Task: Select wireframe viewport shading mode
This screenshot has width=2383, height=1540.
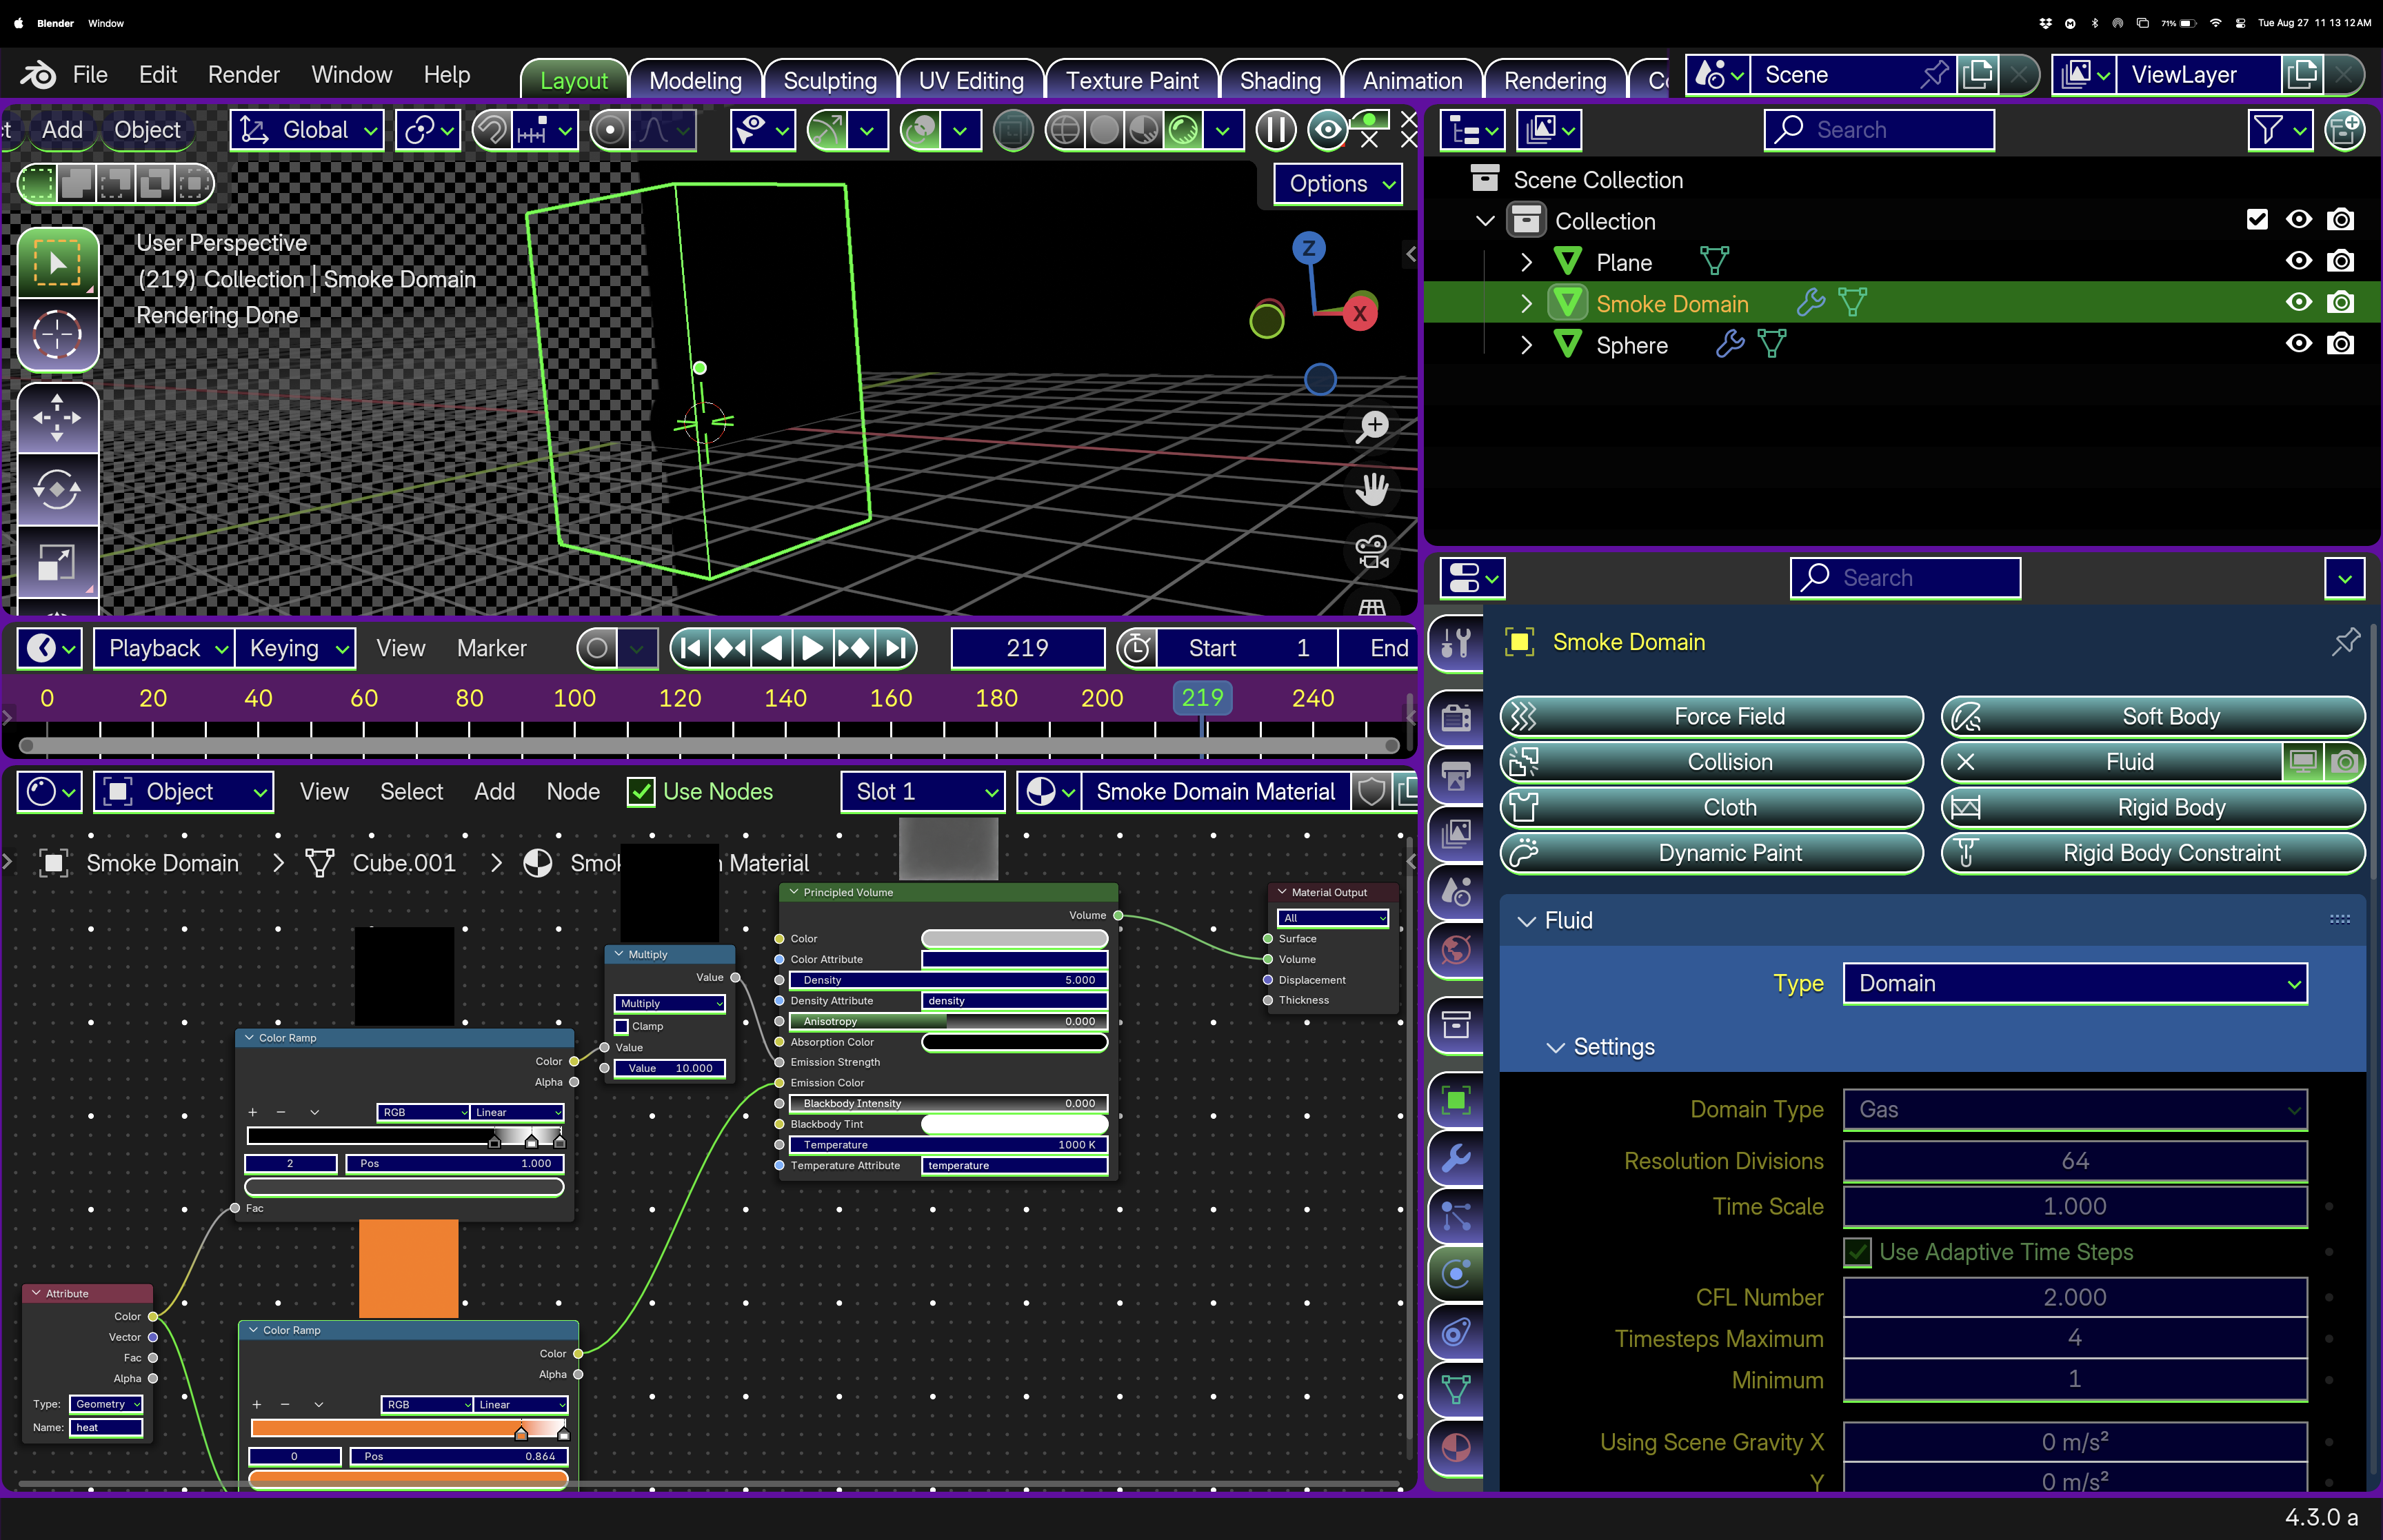Action: (x=1066, y=130)
